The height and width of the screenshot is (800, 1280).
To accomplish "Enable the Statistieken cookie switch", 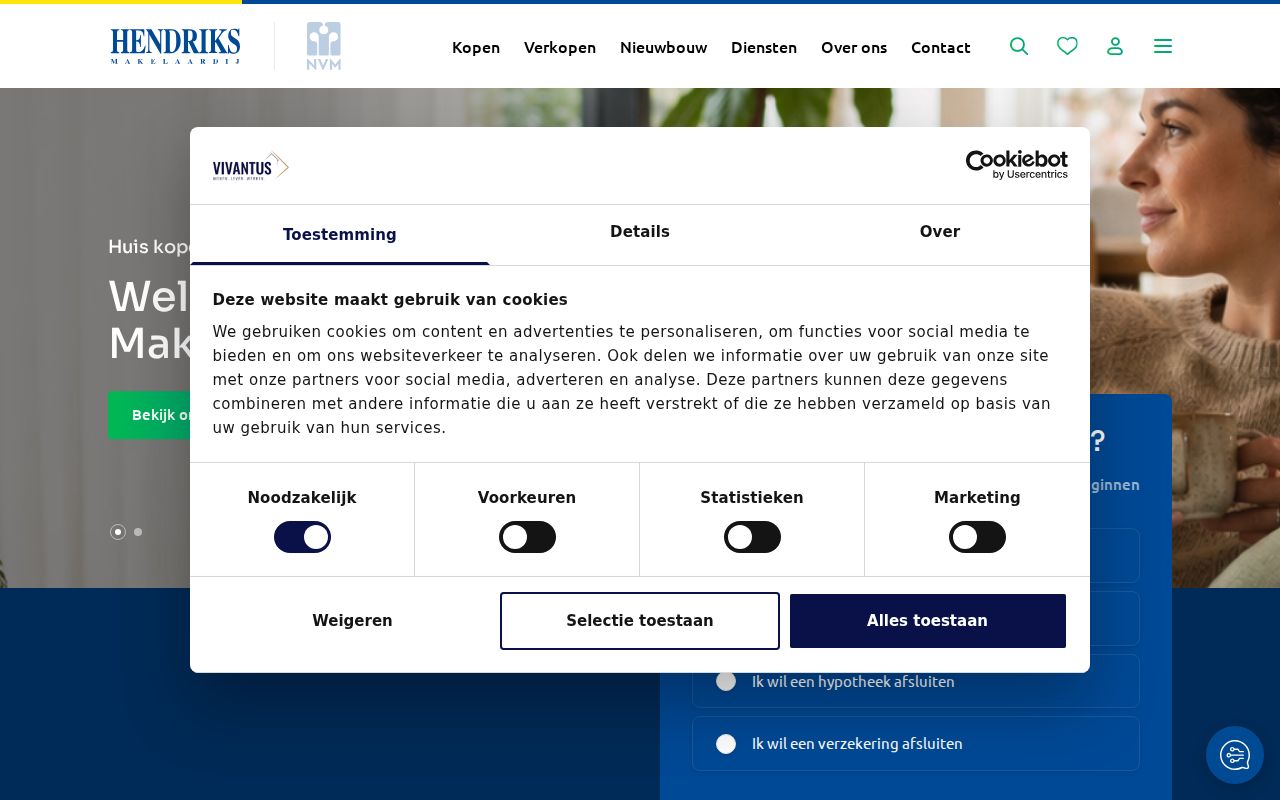I will pos(752,537).
